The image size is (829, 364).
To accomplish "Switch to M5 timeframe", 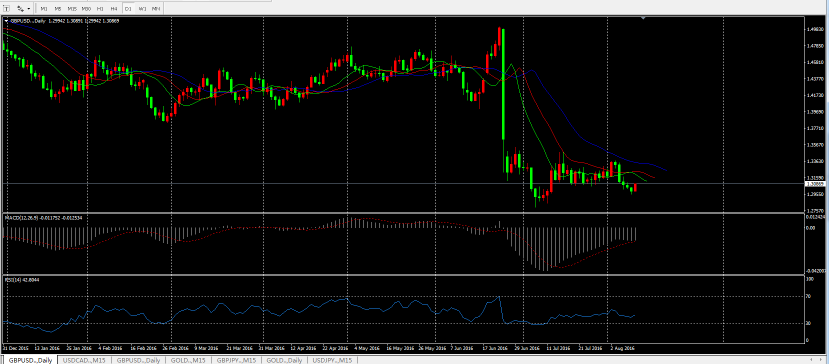I will [x=58, y=8].
